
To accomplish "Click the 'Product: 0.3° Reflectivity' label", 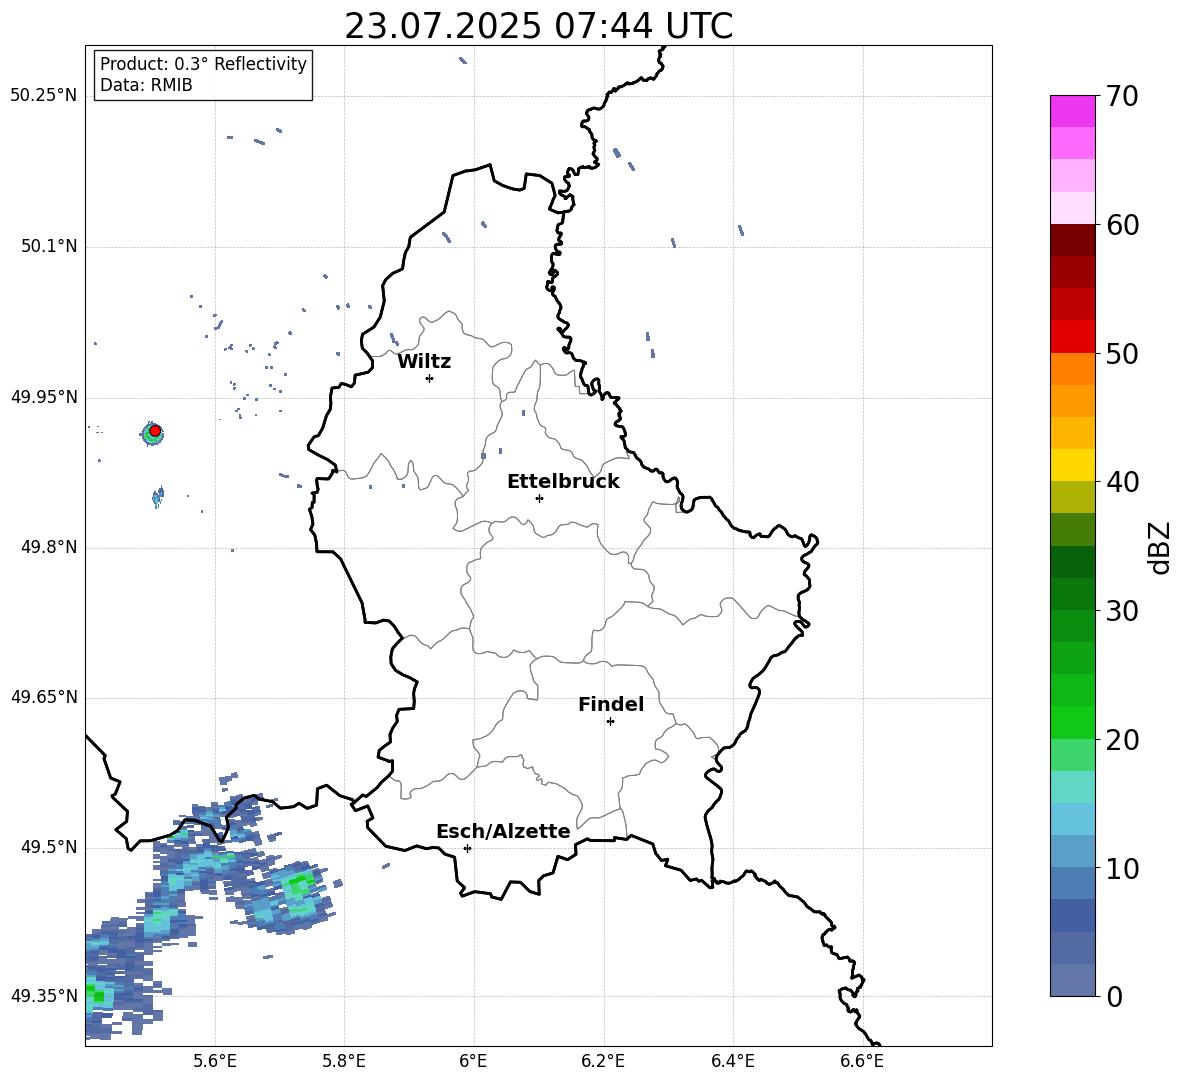I will tap(203, 63).
